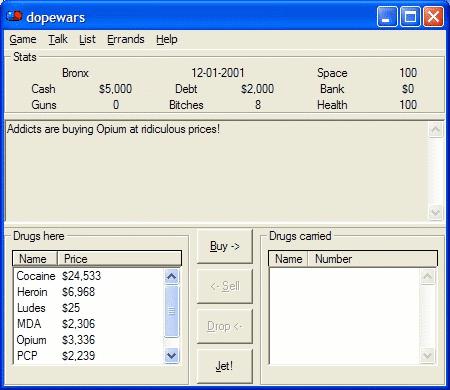Select MDA in the drug list
This screenshot has width=450, height=390.
tap(89, 324)
